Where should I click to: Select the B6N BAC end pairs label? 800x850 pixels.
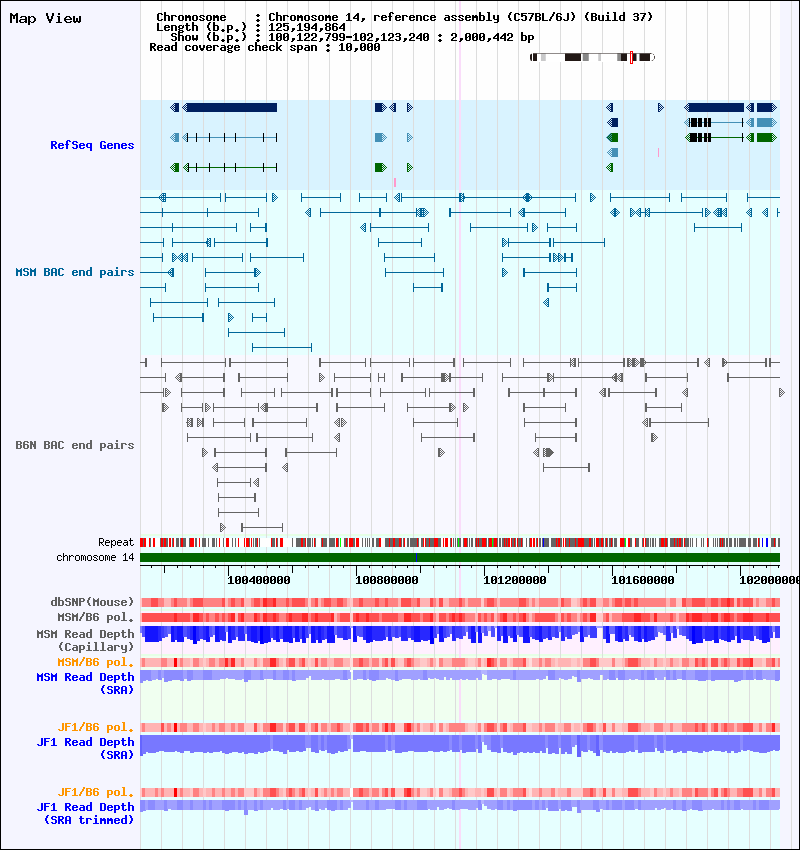75,445
